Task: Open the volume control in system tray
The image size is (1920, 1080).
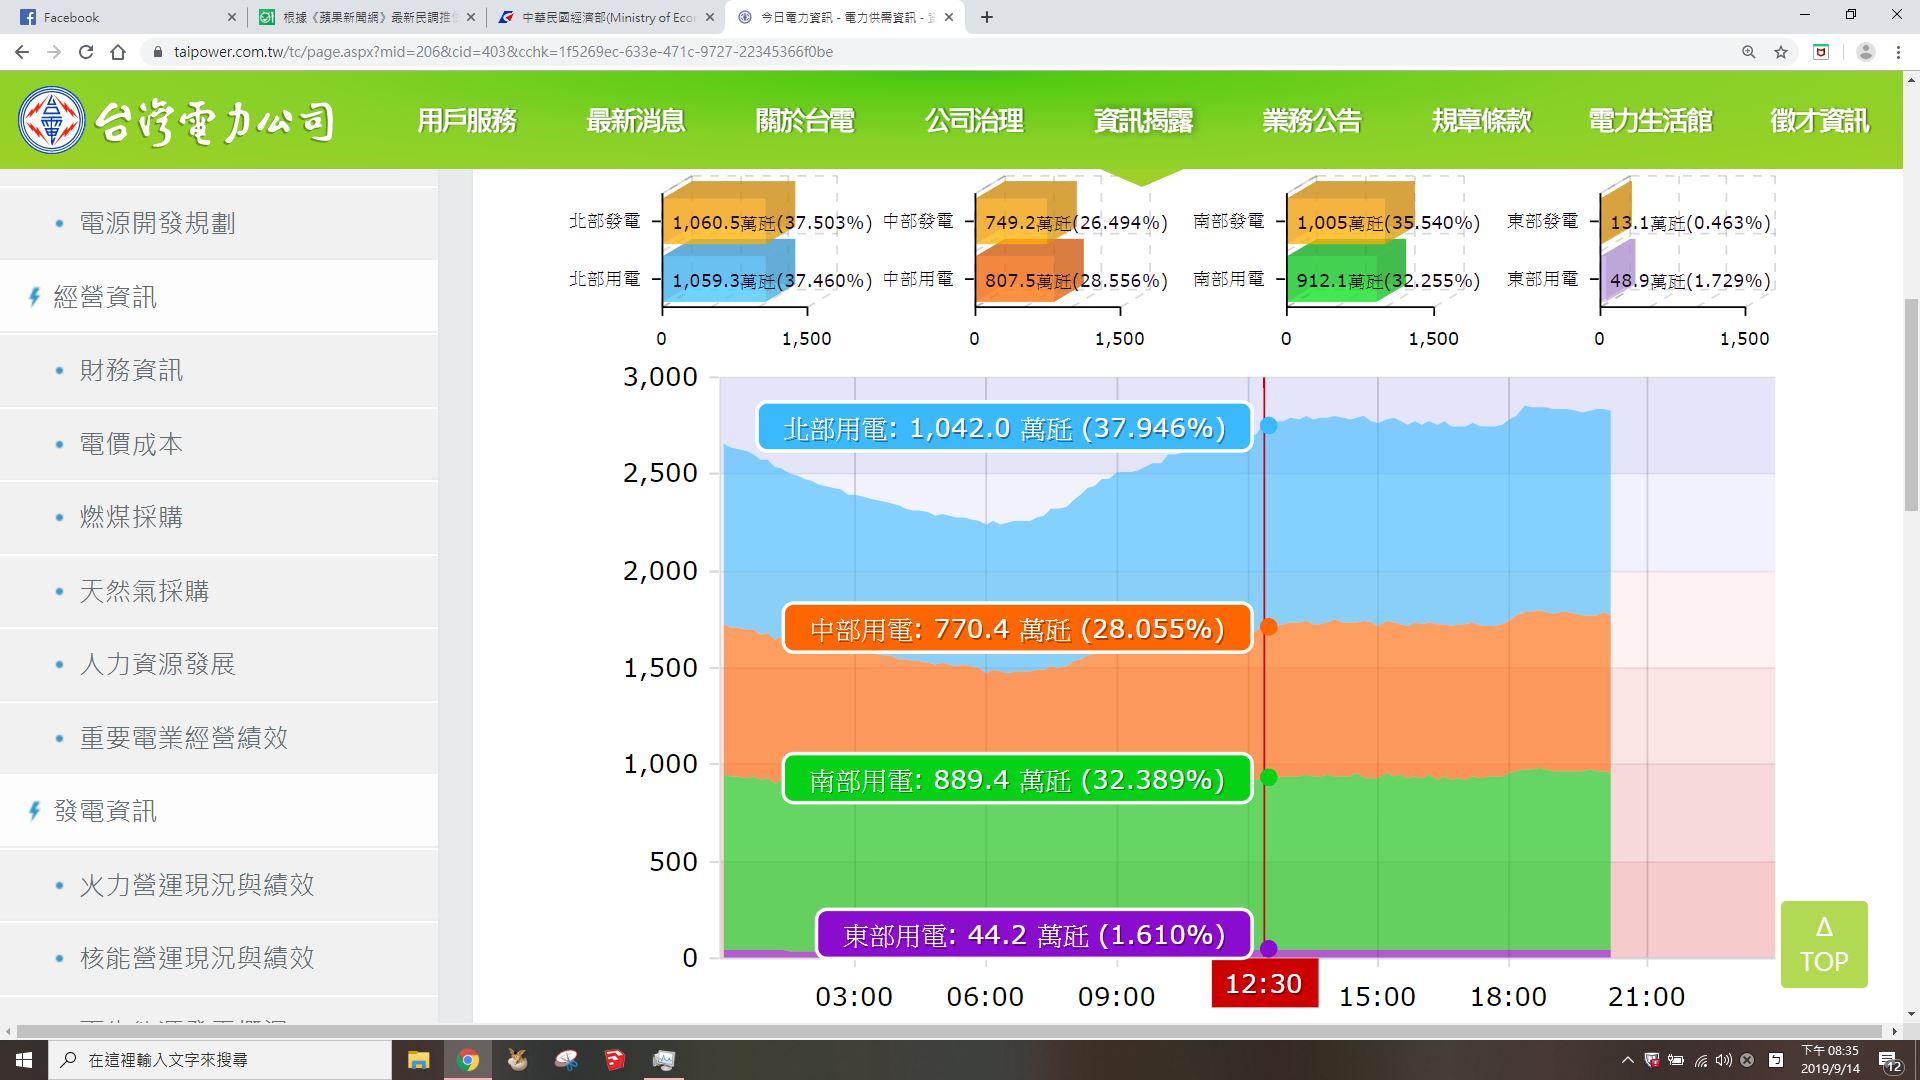Action: 1723,1060
